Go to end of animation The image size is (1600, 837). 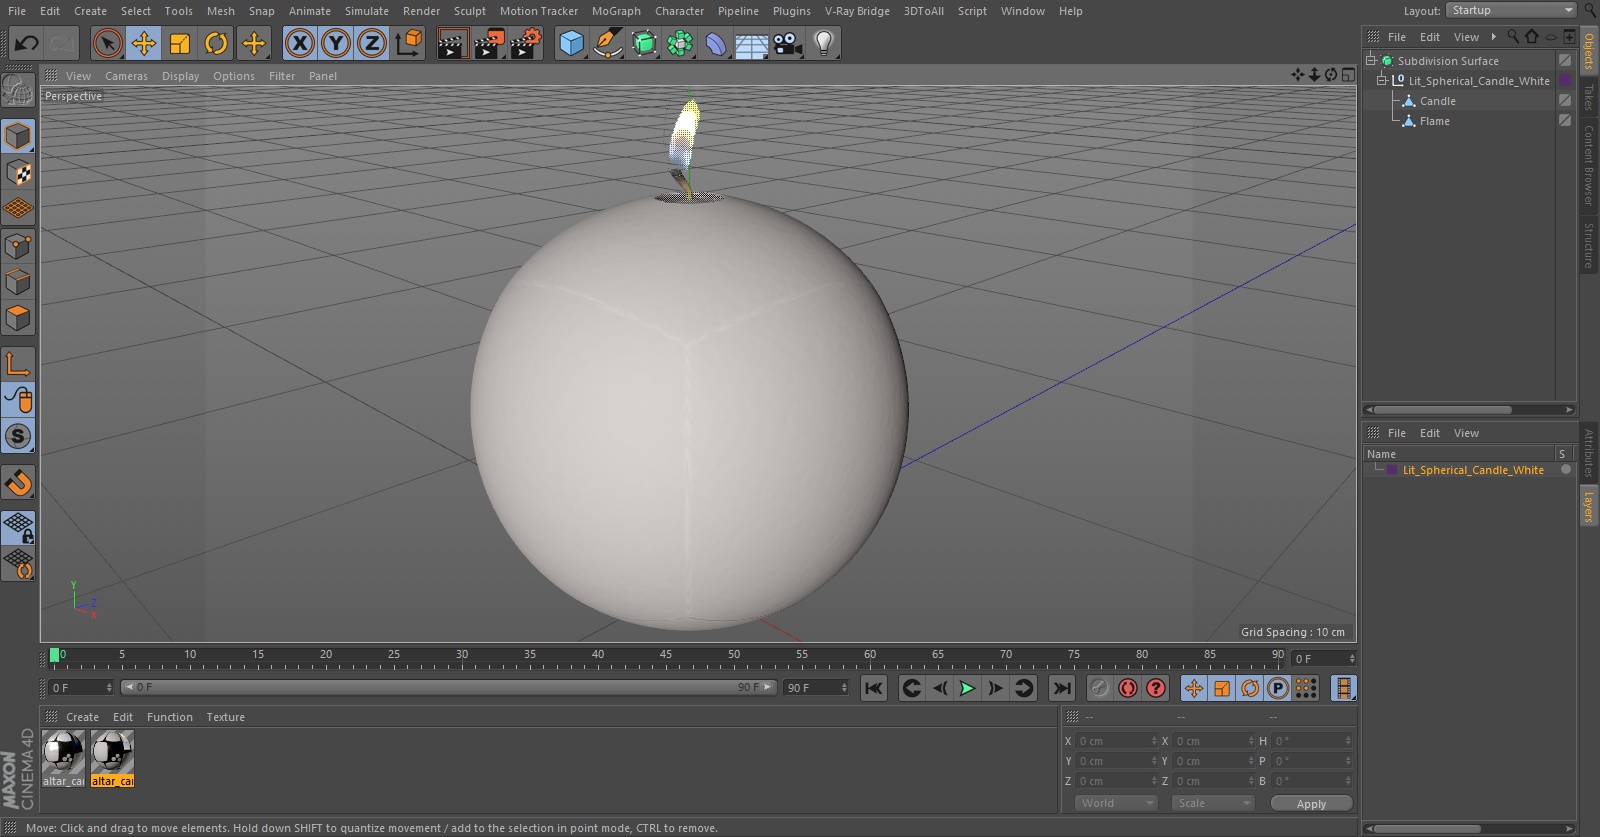(x=1062, y=688)
